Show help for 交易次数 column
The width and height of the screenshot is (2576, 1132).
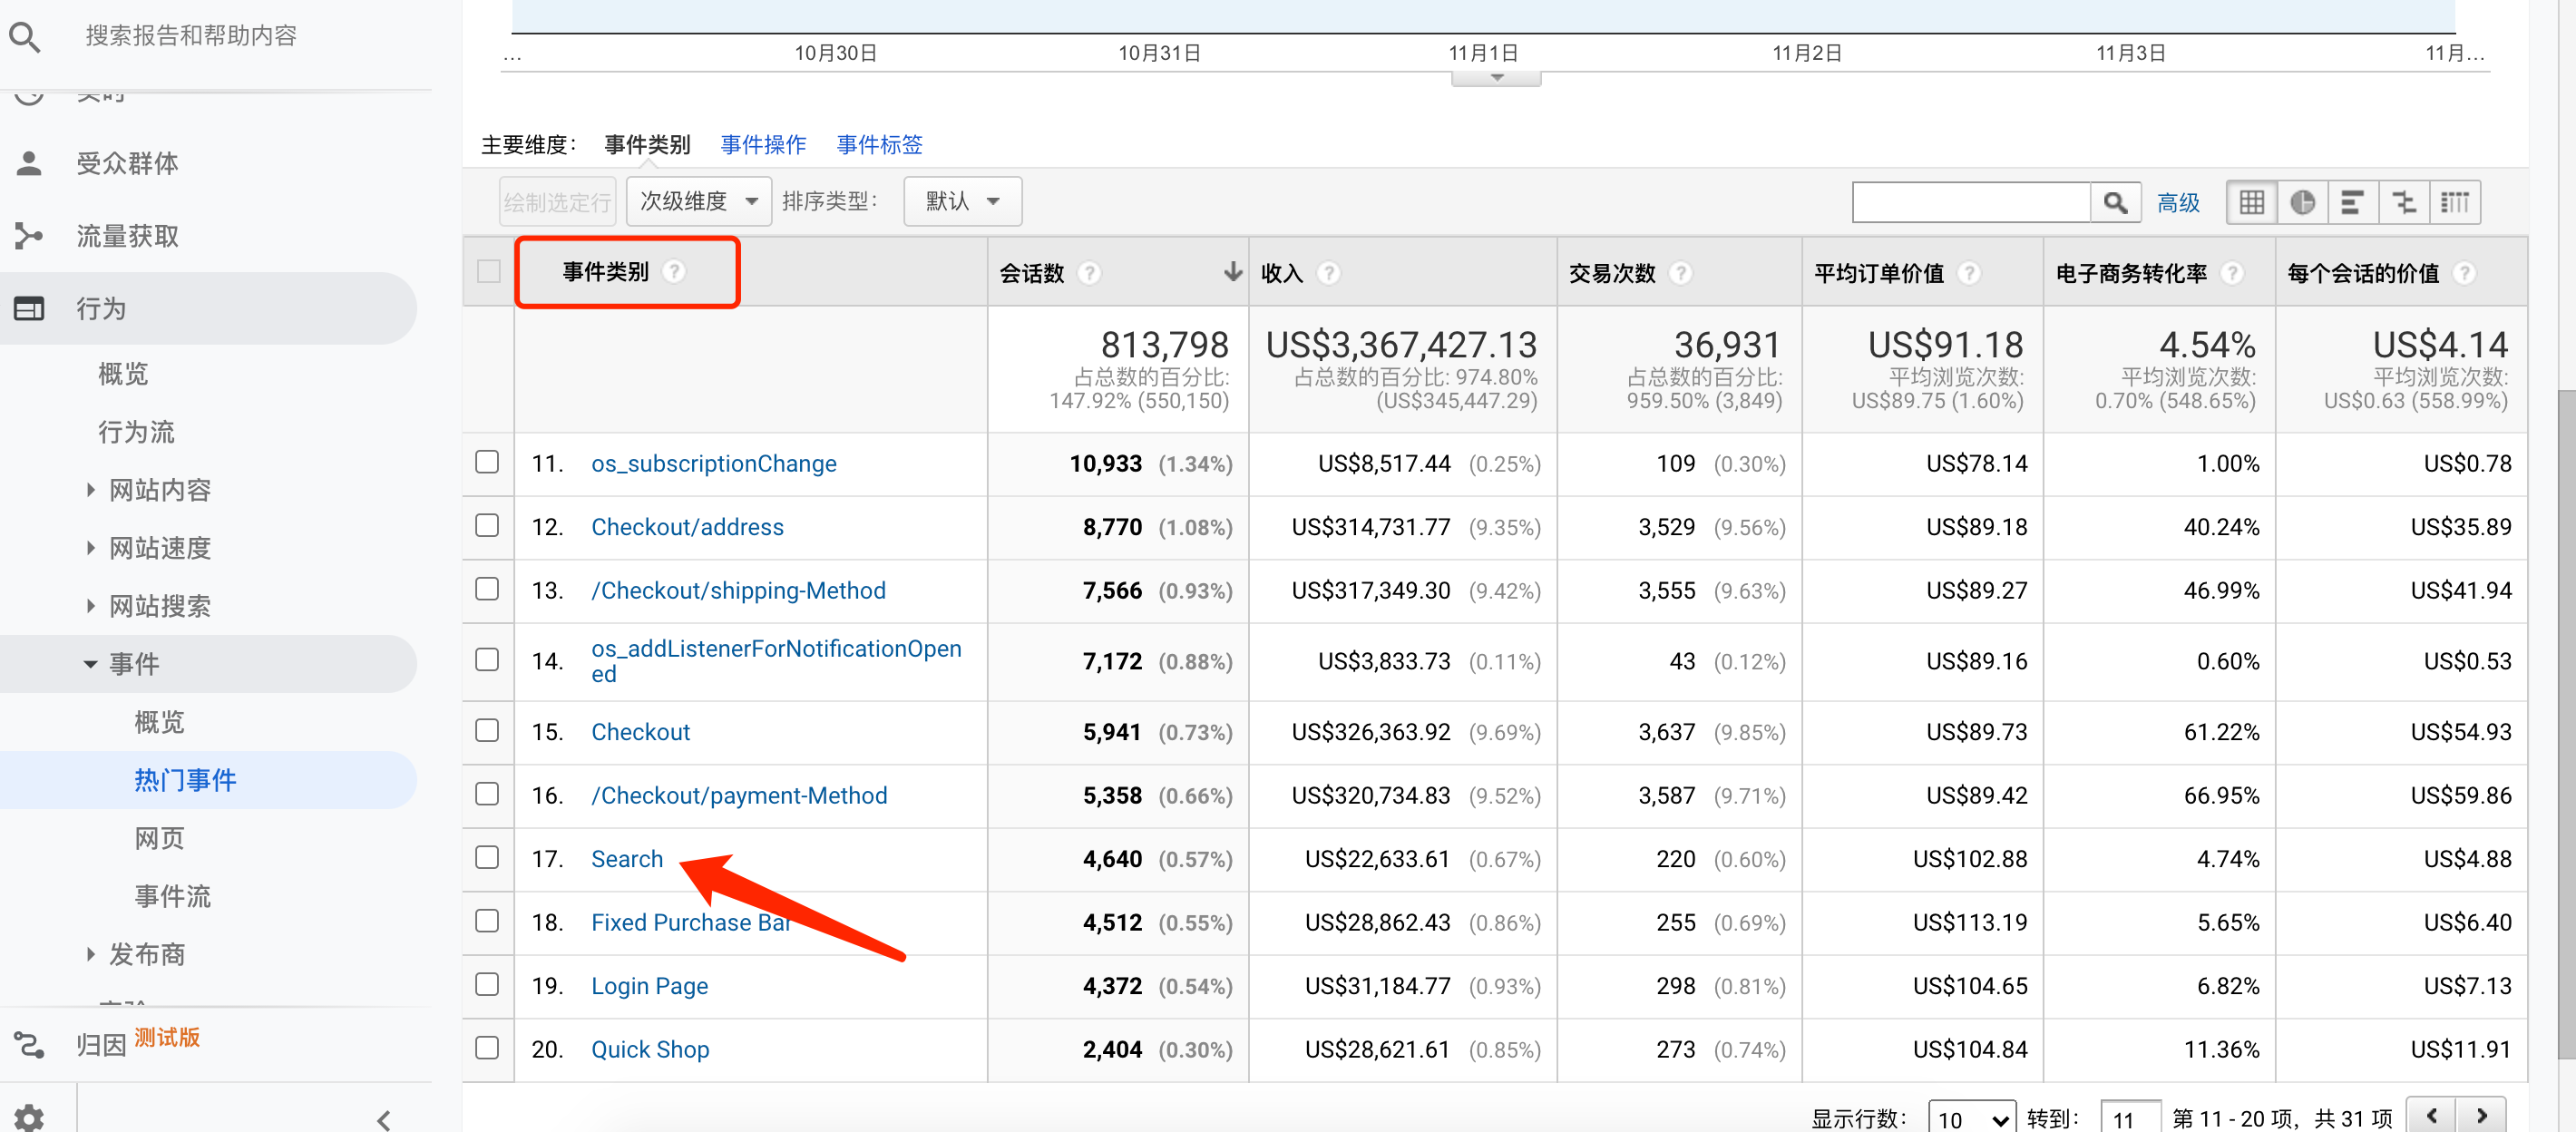[x=1681, y=273]
